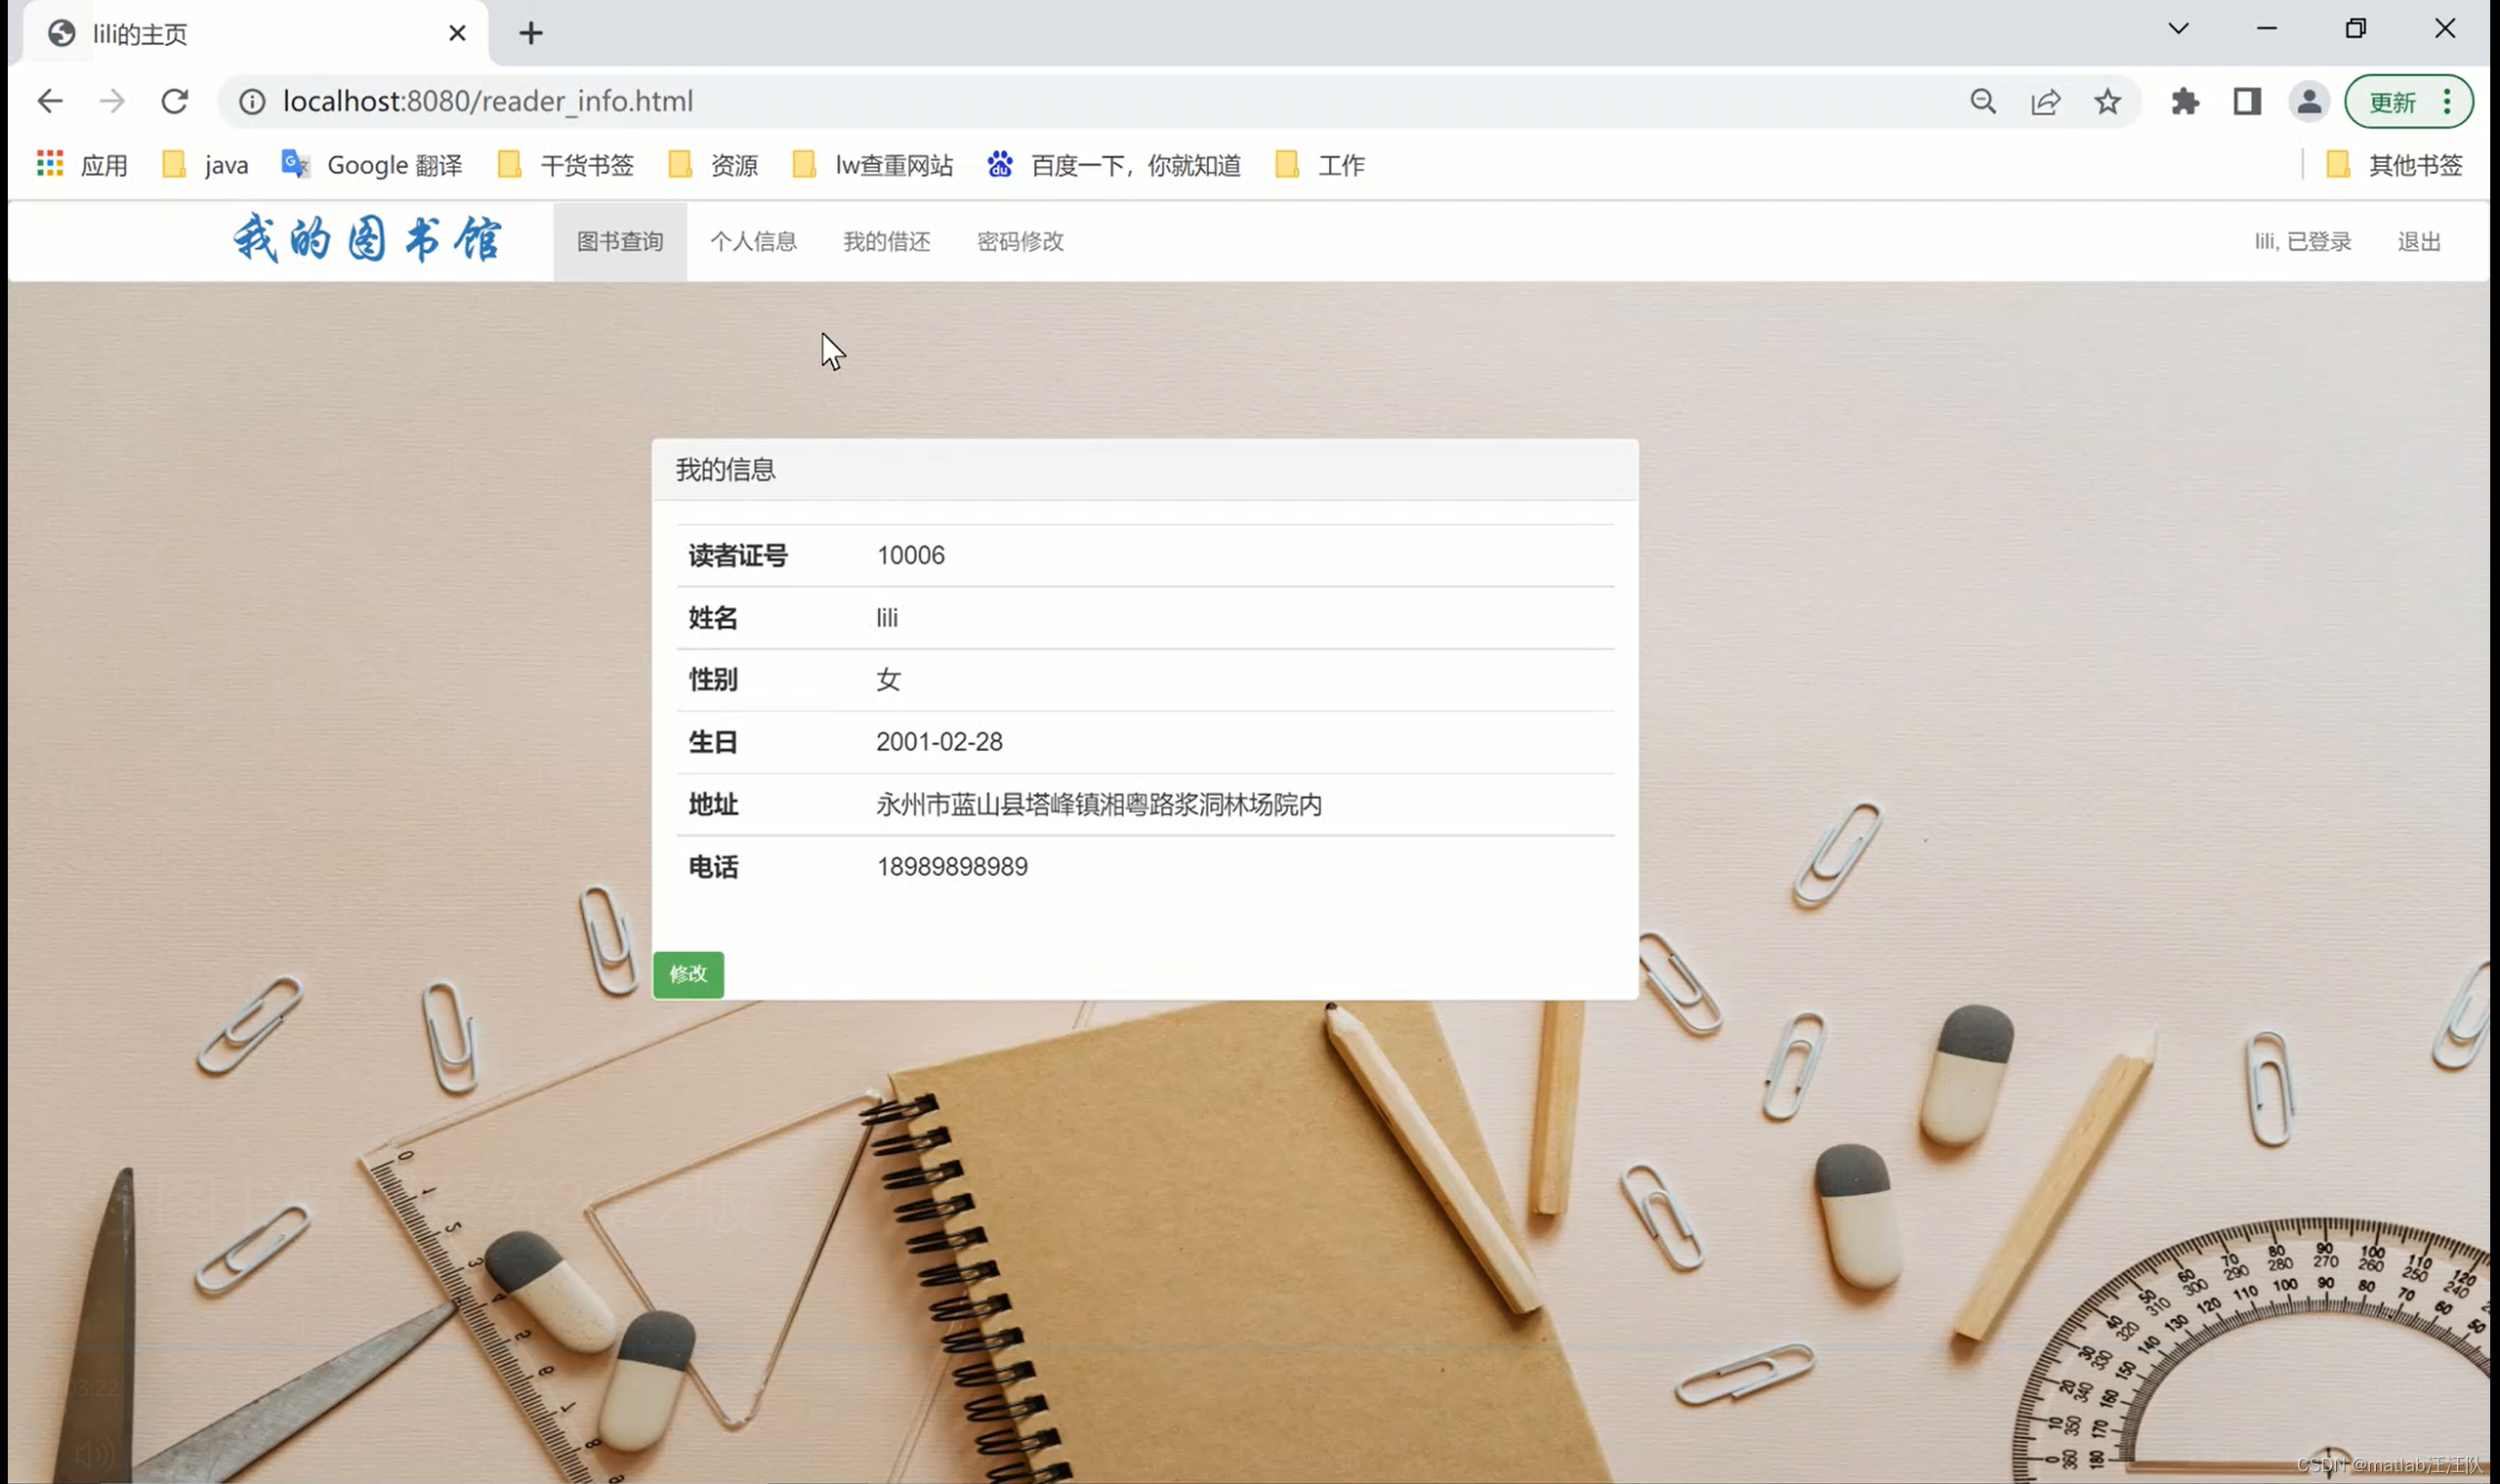Click the browser back arrow
Viewport: 2500px width, 1484px height.
49,101
